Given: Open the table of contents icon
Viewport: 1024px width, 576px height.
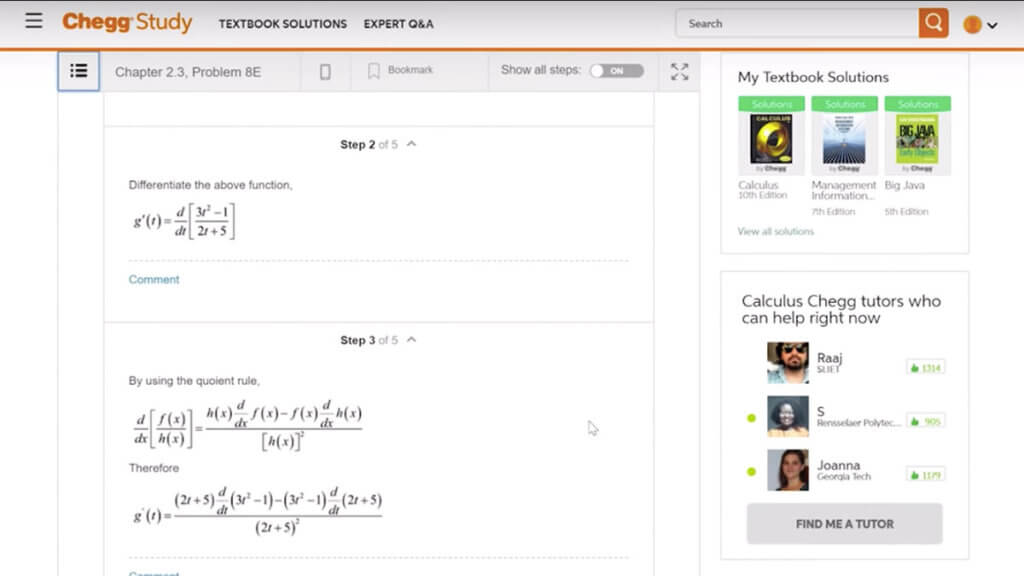Looking at the screenshot, I should (78, 71).
